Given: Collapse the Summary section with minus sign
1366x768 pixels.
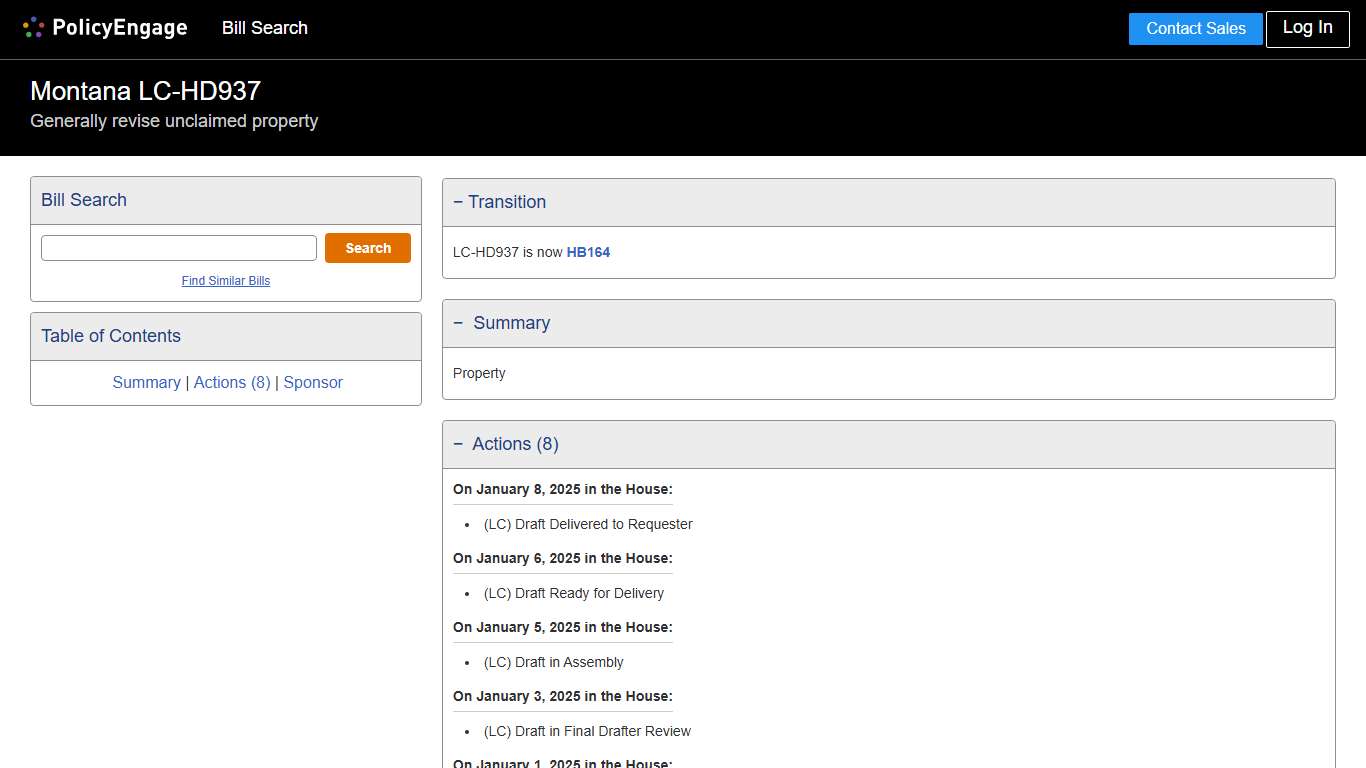Looking at the screenshot, I should tap(458, 323).
